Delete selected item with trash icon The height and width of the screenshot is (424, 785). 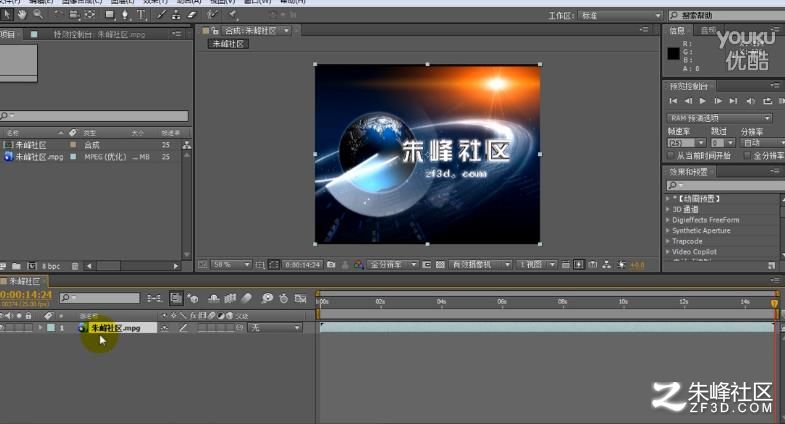[75, 266]
